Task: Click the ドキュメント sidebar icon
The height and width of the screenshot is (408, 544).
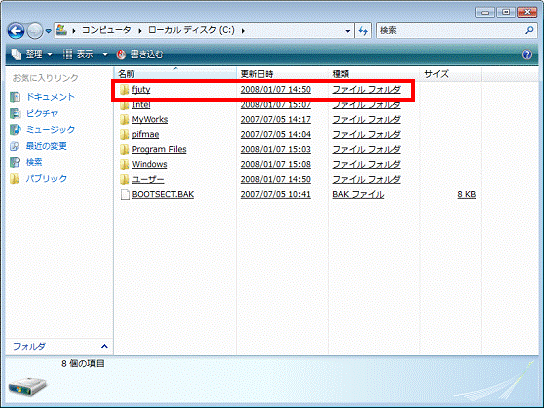Action: point(15,97)
